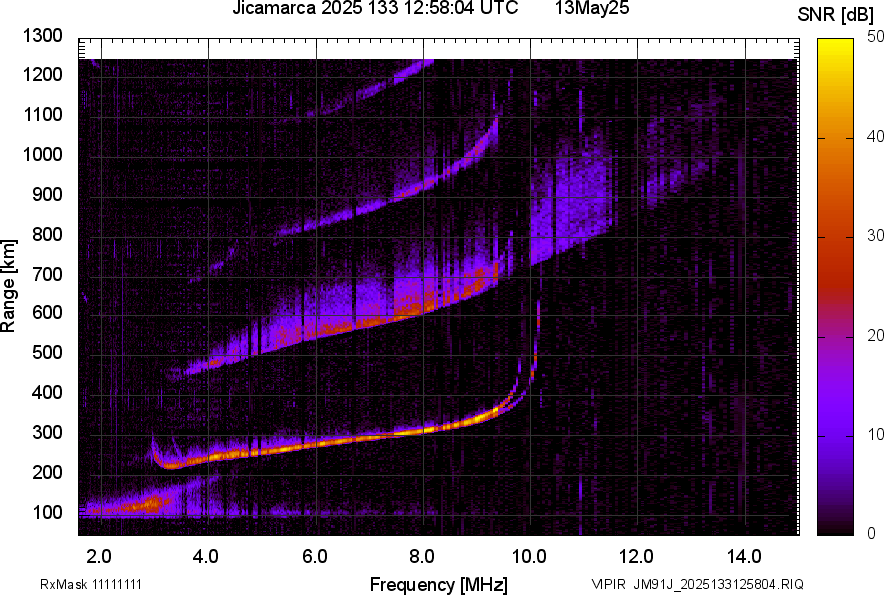This screenshot has height=595, width=884.
Task: Click the SNR color scale bar
Action: pyautogui.click(x=835, y=287)
